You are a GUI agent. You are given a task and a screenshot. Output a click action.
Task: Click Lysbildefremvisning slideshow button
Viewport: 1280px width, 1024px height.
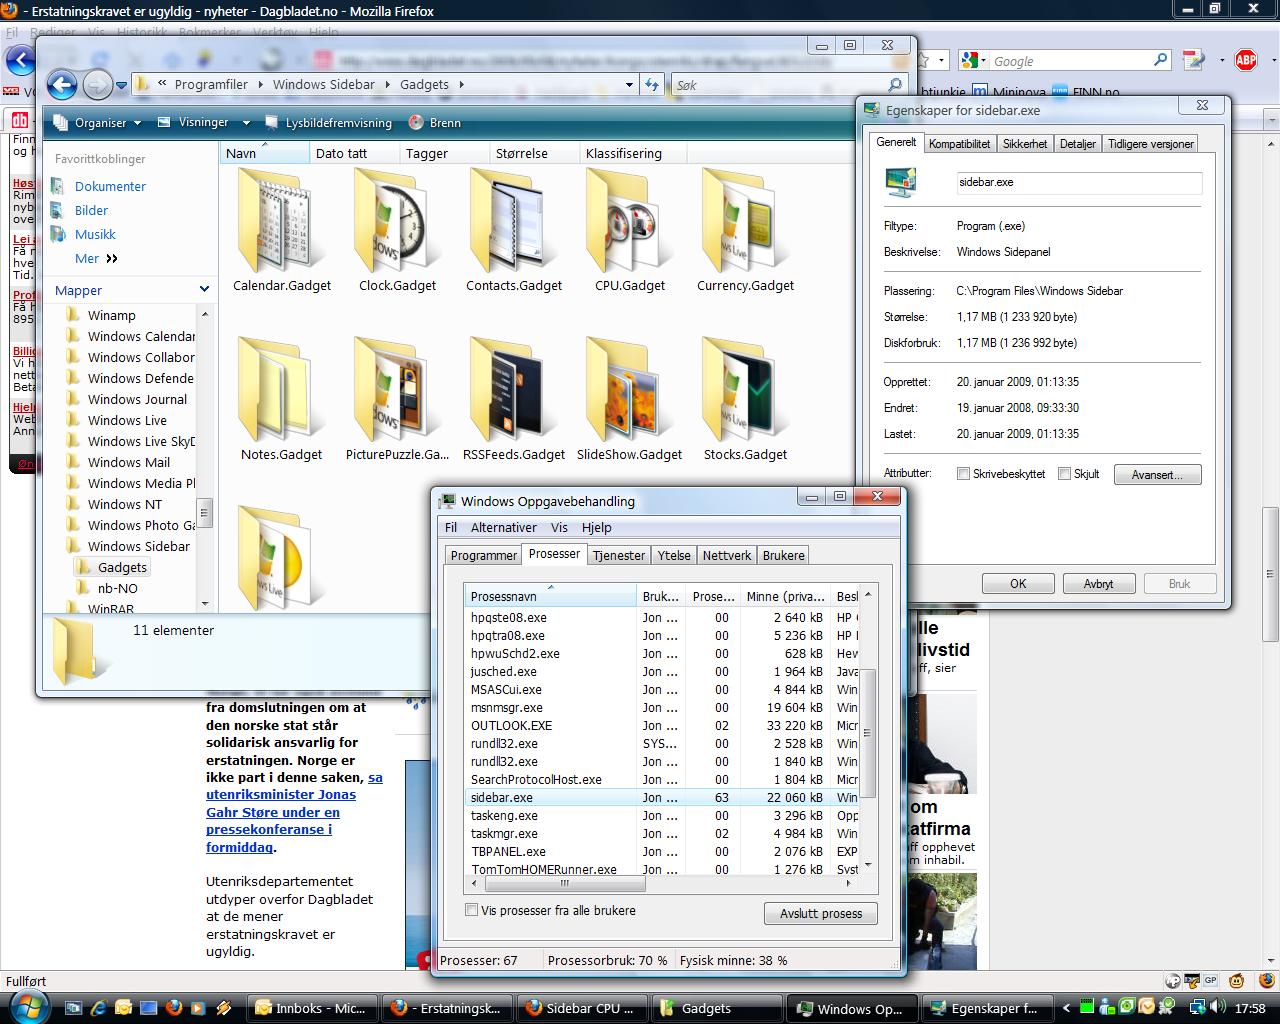[x=328, y=123]
